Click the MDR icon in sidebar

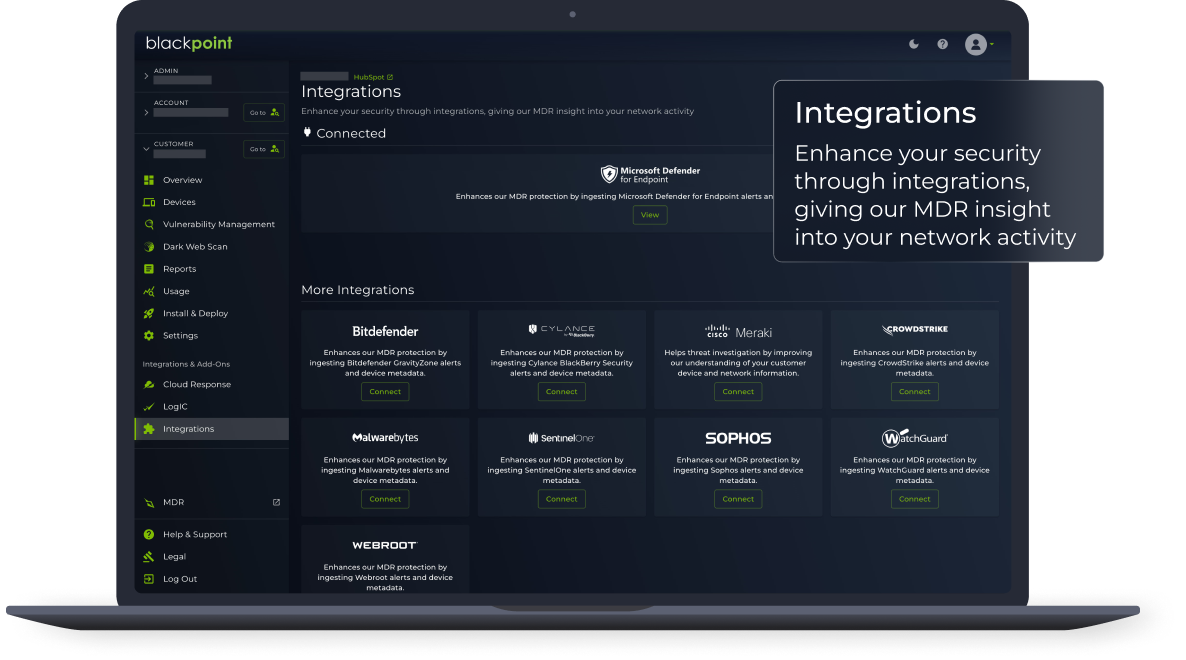pos(149,503)
